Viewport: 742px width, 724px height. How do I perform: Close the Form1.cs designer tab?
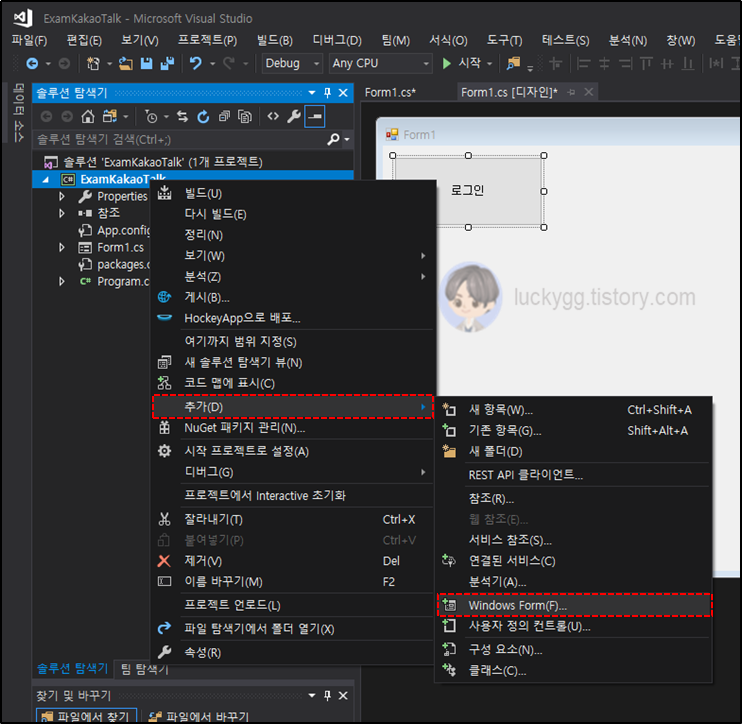click(x=588, y=92)
